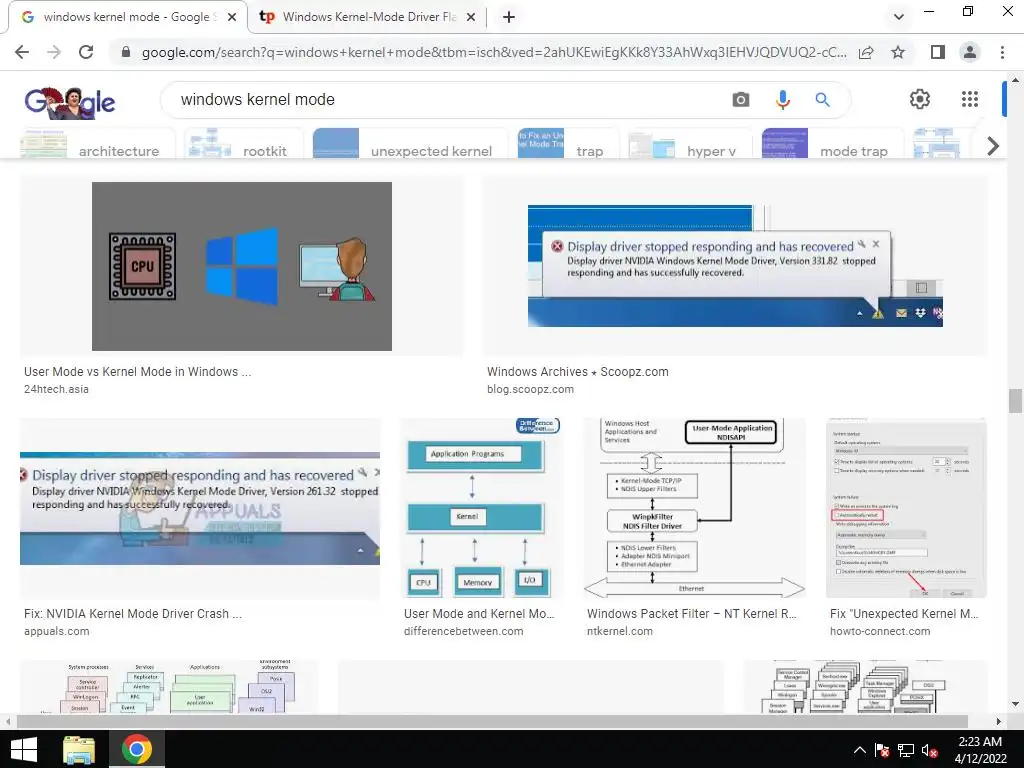The image size is (1024, 768).
Task: Visit differencebetween.com source
Action: coord(463,632)
